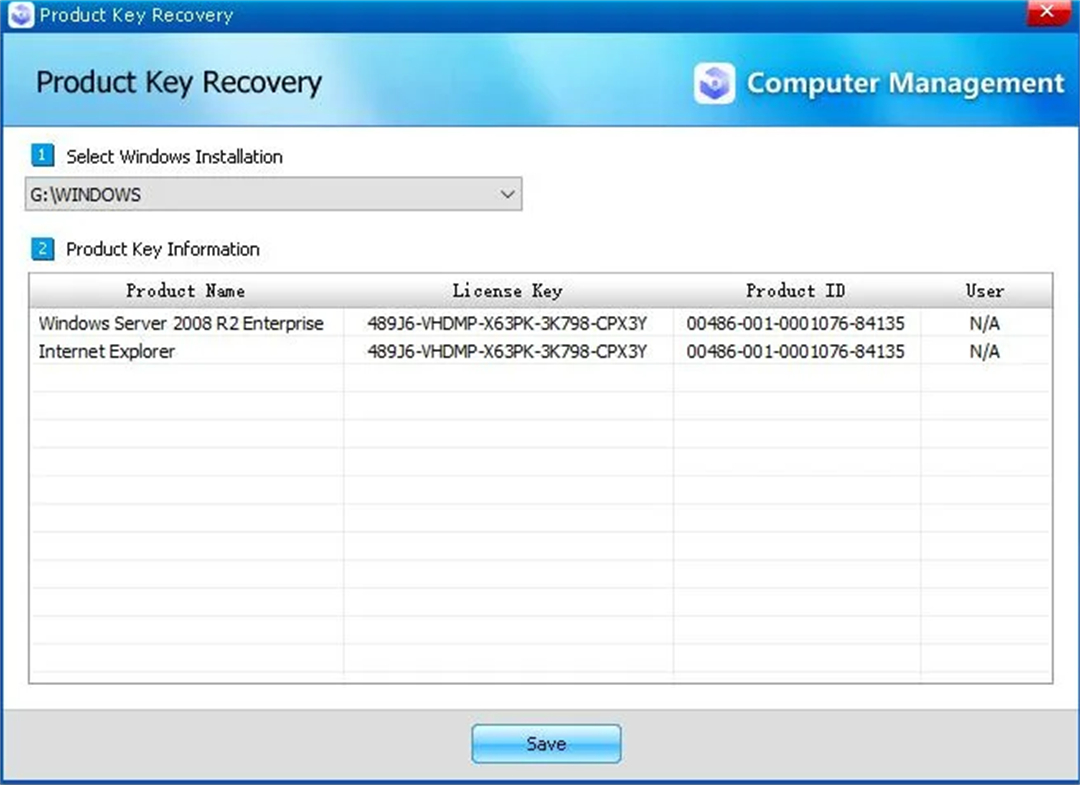Viewport: 1080px width, 785px height.
Task: Click the Product ID column header
Action: coord(795,291)
